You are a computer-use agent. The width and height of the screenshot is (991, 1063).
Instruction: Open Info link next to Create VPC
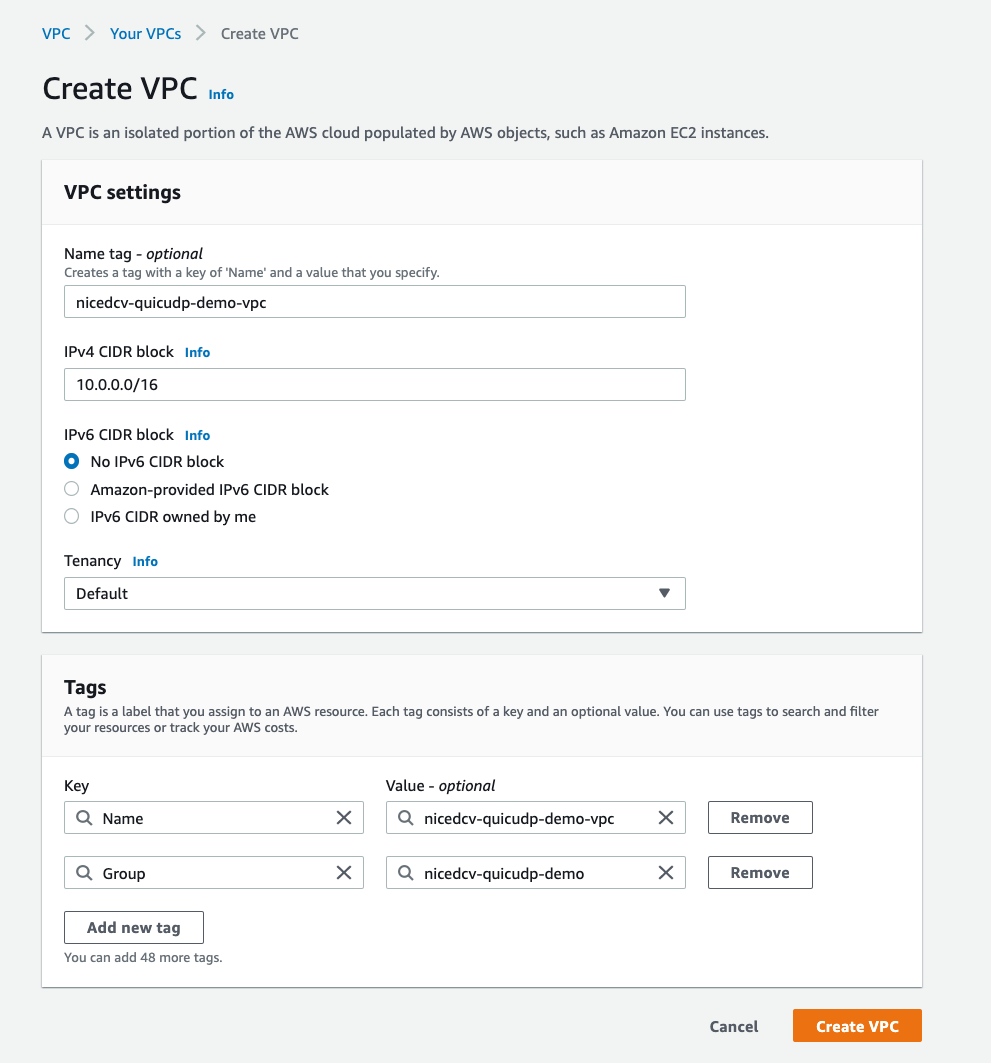coord(221,94)
